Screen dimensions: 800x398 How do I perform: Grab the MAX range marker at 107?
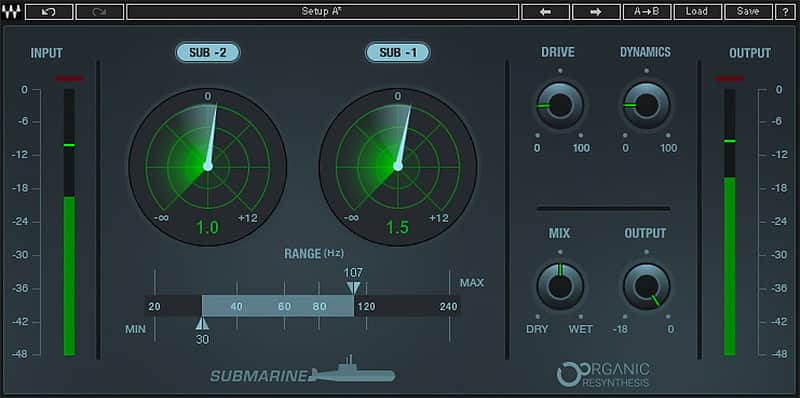tap(353, 288)
